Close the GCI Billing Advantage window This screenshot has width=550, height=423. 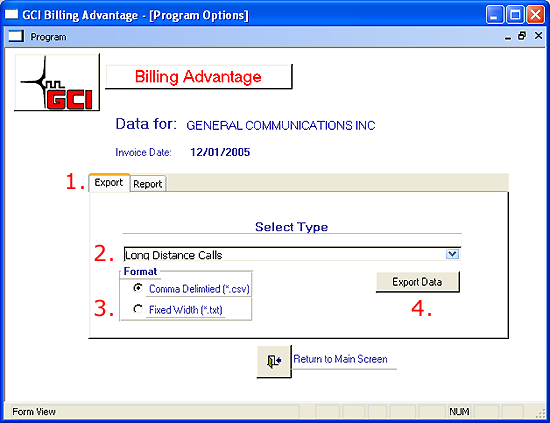point(536,15)
